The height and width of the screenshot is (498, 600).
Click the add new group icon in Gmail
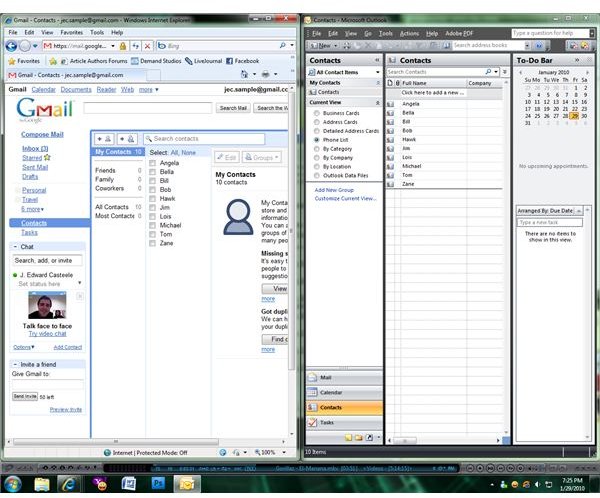tap(127, 139)
